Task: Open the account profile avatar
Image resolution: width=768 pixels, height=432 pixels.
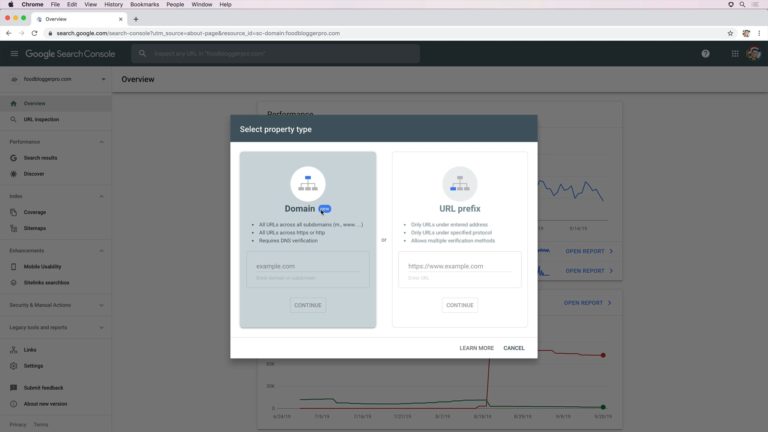Action: click(x=754, y=53)
